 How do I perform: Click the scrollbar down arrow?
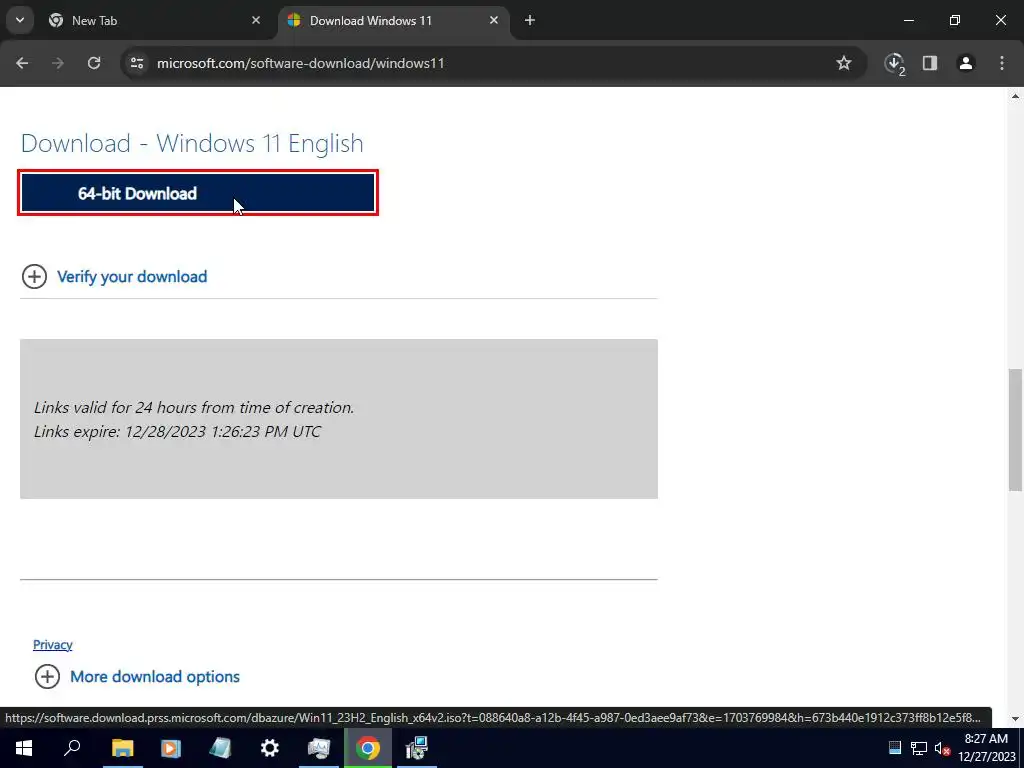pos(1016,719)
